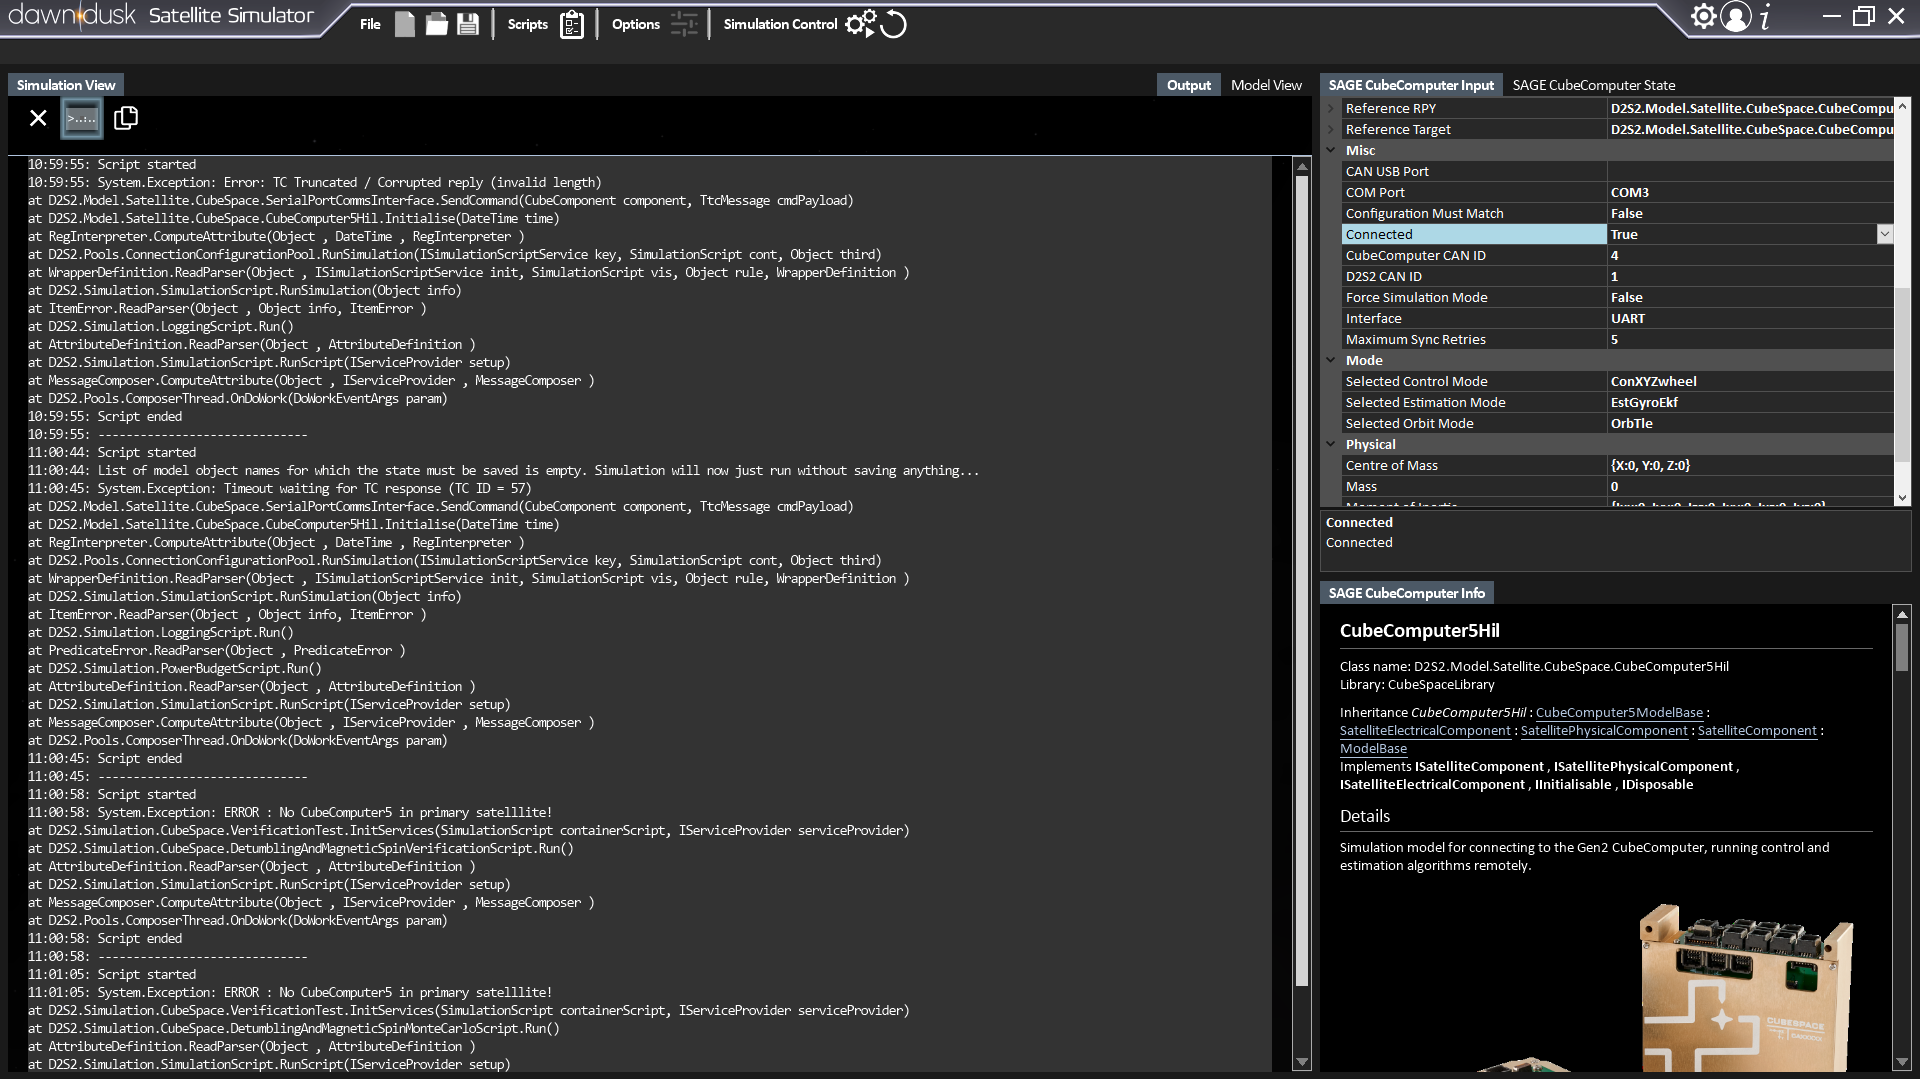The width and height of the screenshot is (1920, 1079).
Task: Click the COM Port value field
Action: (1750, 192)
